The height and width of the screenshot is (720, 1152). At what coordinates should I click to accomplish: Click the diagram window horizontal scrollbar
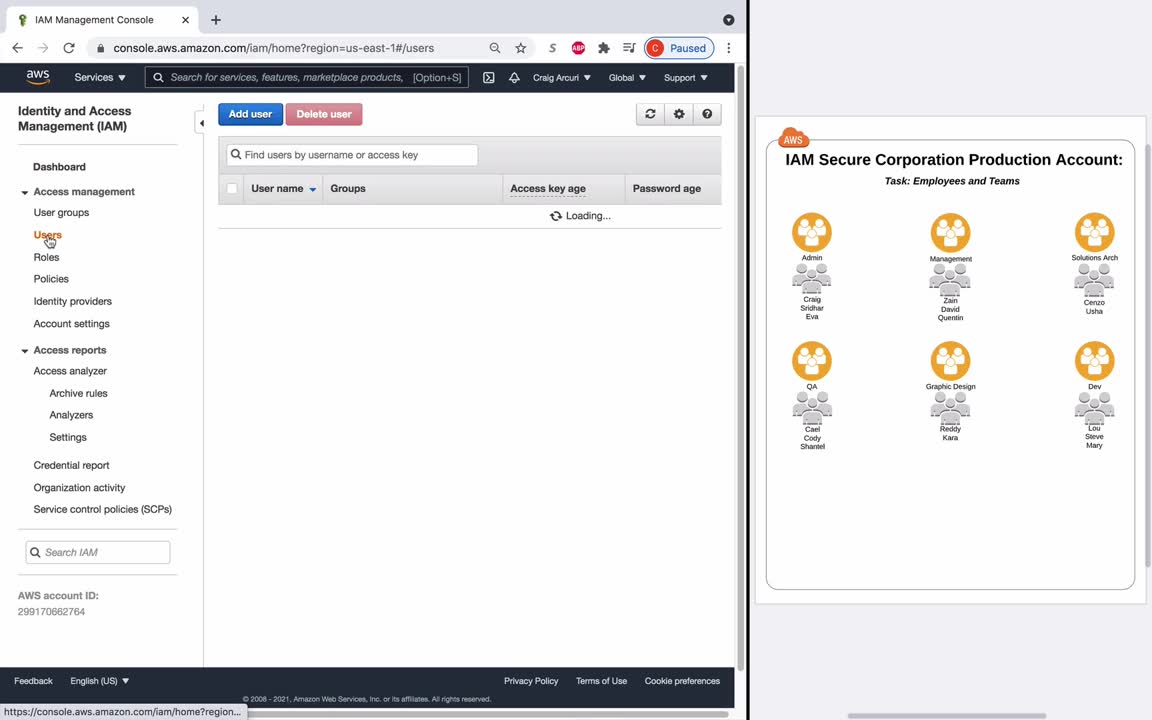click(x=947, y=716)
